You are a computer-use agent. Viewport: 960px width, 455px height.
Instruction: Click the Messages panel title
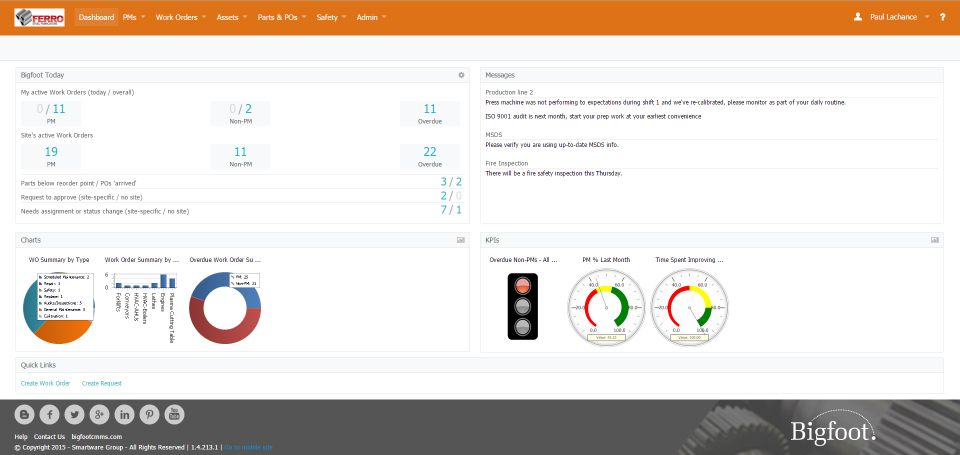coord(500,75)
